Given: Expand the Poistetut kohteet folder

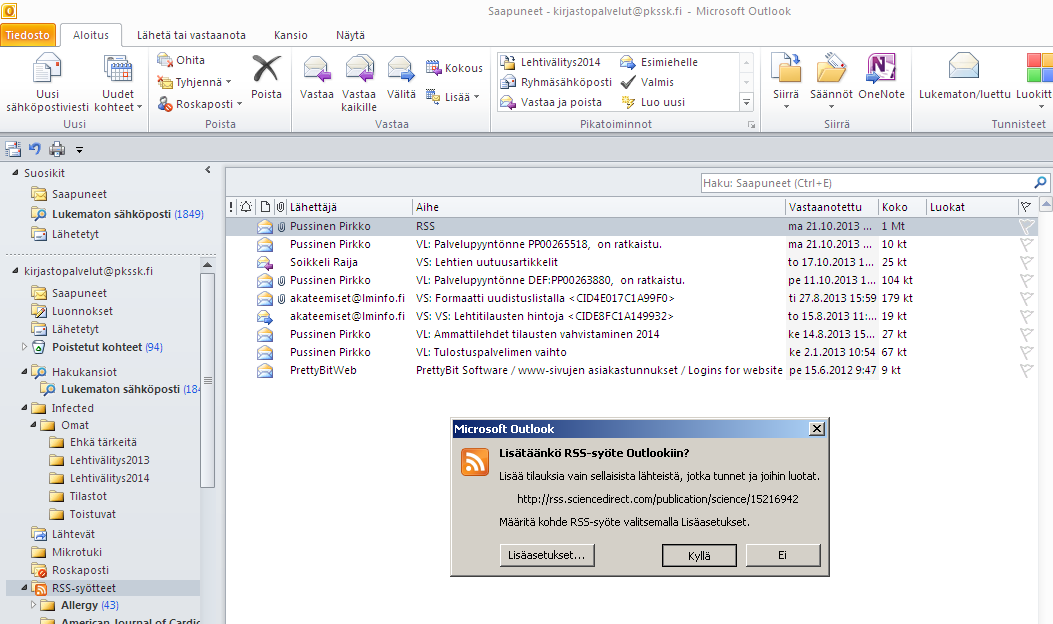Looking at the screenshot, I should click(24, 347).
